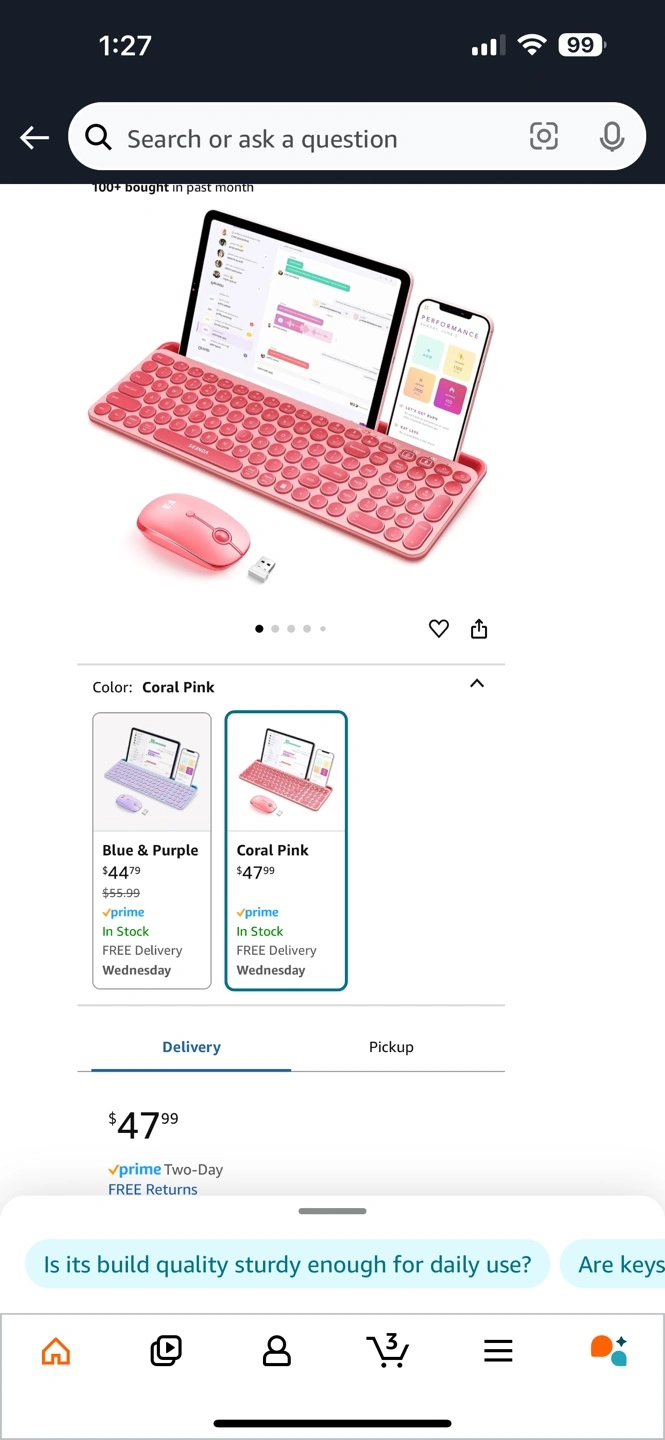
Task: Open the hamburger menu icon
Action: pos(498,1351)
